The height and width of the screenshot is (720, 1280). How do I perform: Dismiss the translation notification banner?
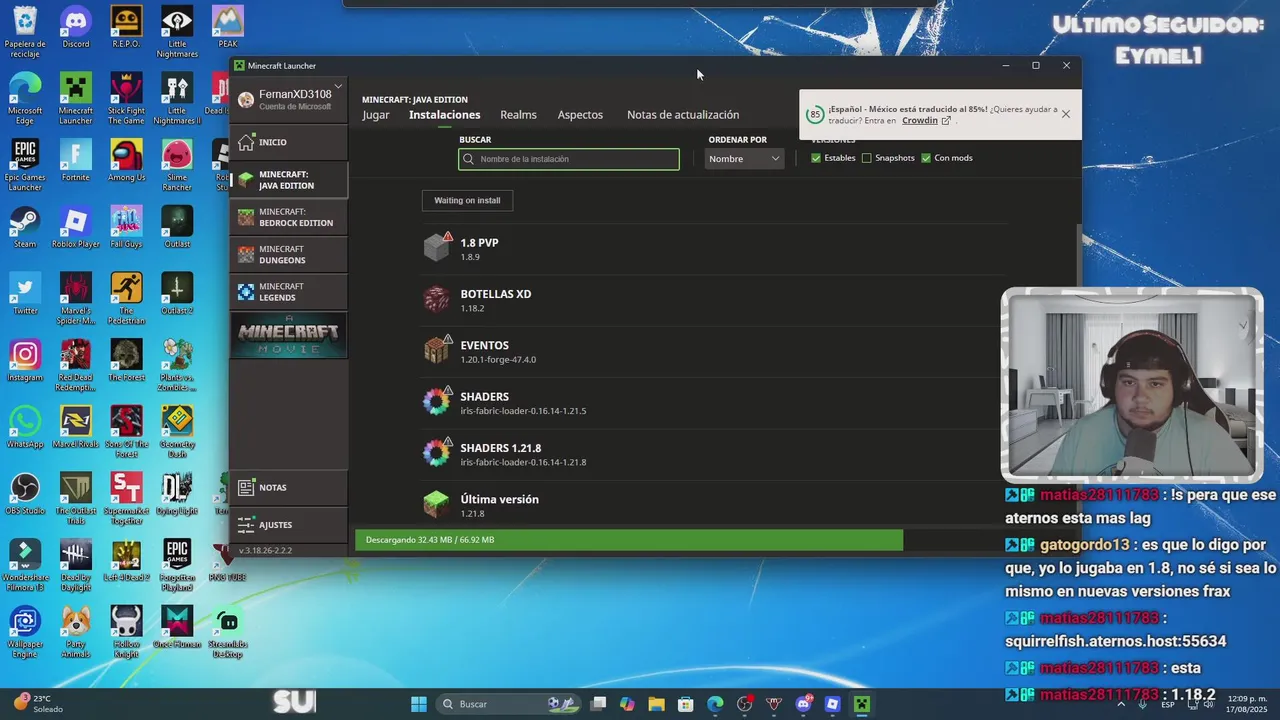[x=1066, y=114]
